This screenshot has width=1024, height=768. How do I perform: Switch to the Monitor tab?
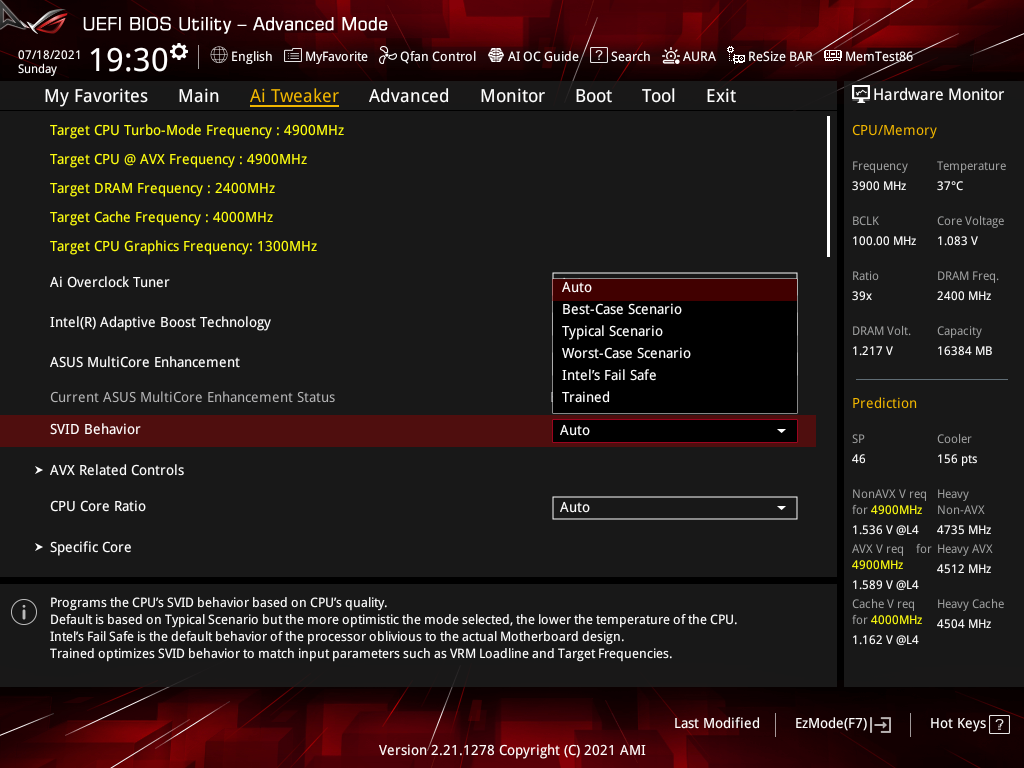[x=512, y=95]
